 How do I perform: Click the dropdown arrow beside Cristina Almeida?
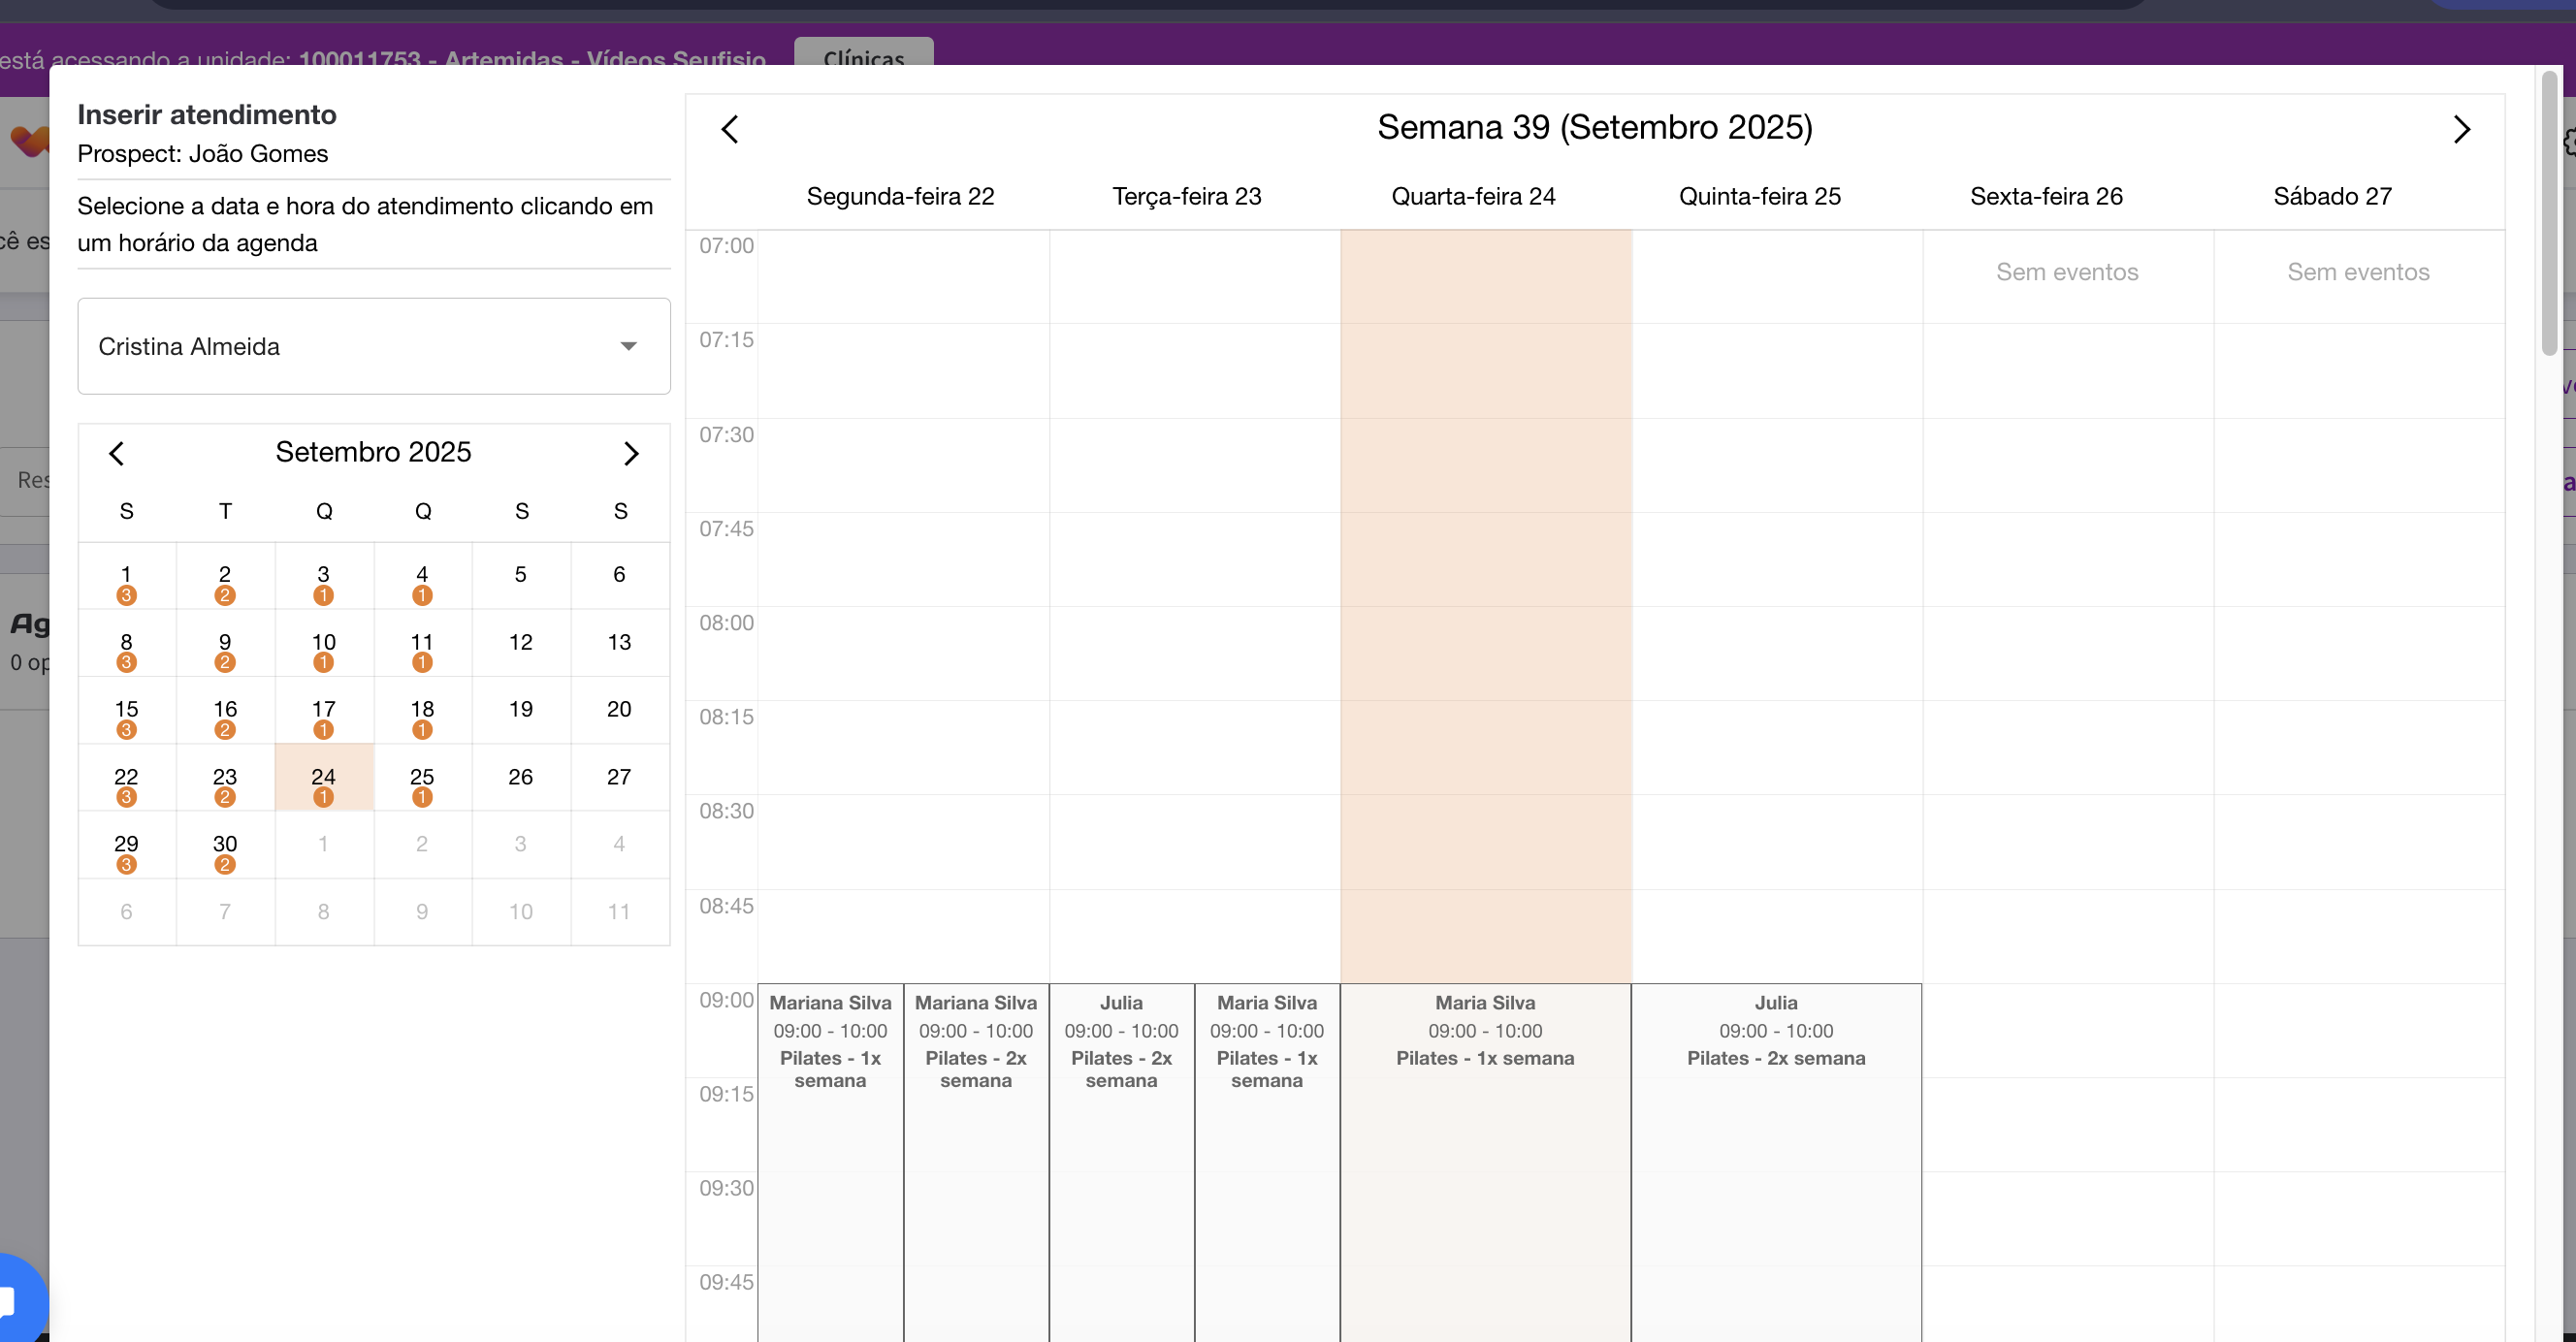[x=628, y=346]
